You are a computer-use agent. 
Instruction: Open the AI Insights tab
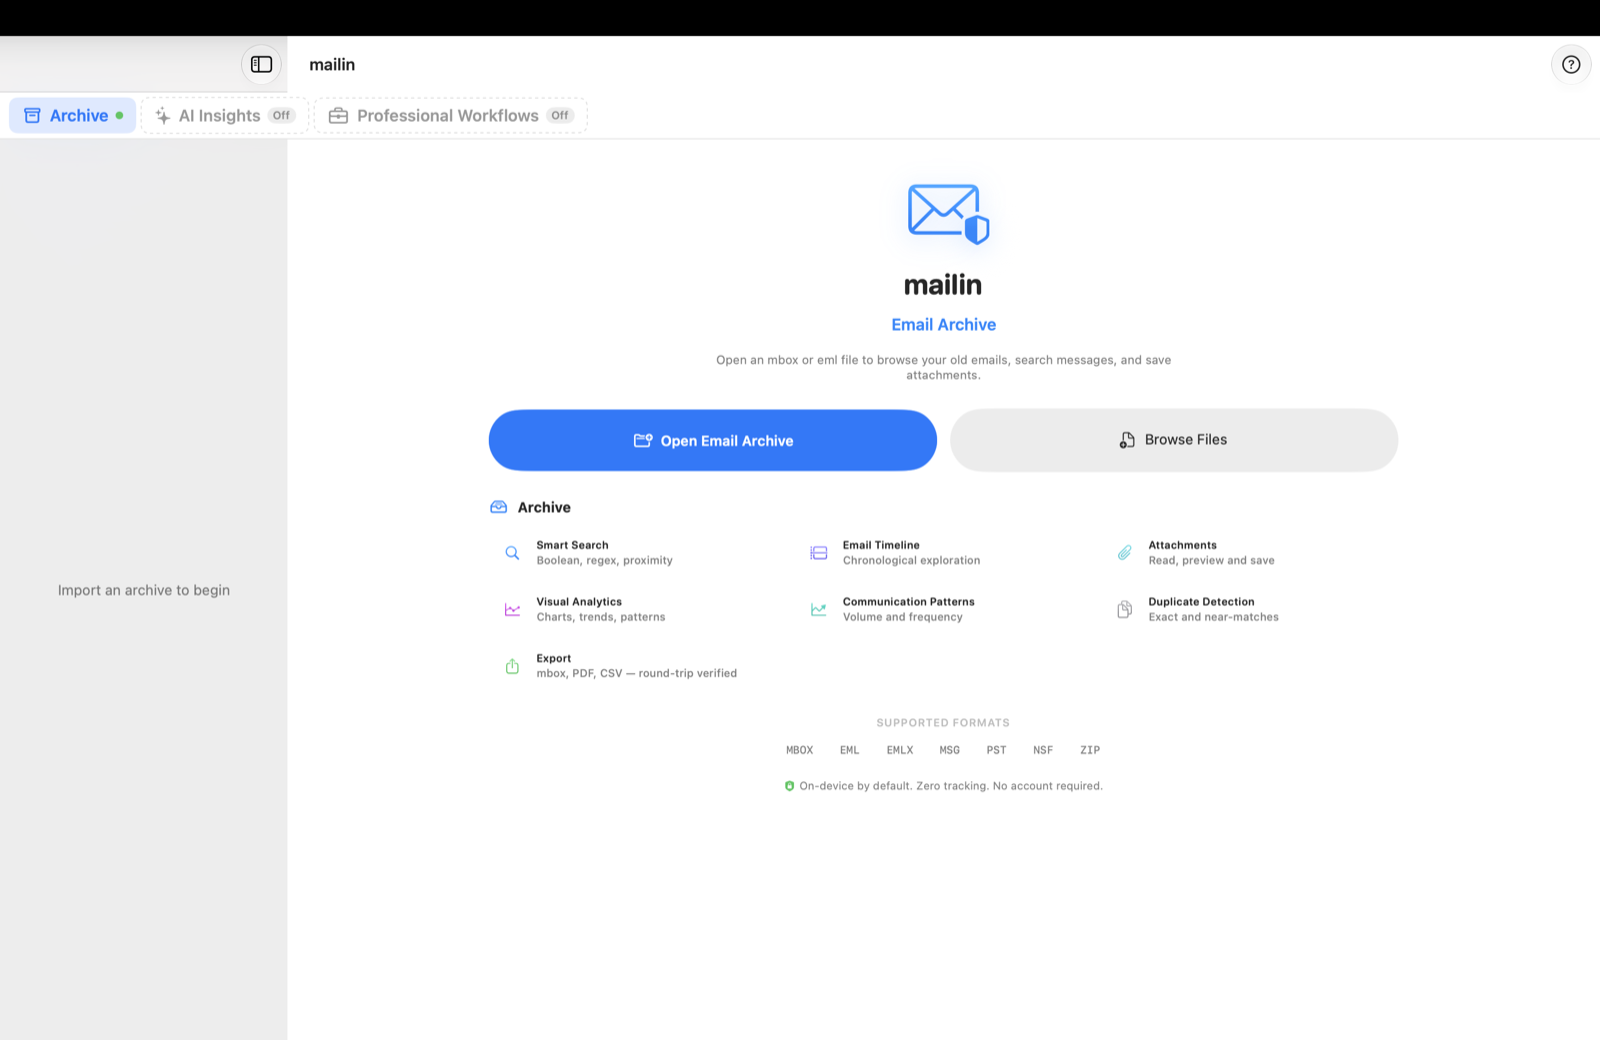pos(225,116)
